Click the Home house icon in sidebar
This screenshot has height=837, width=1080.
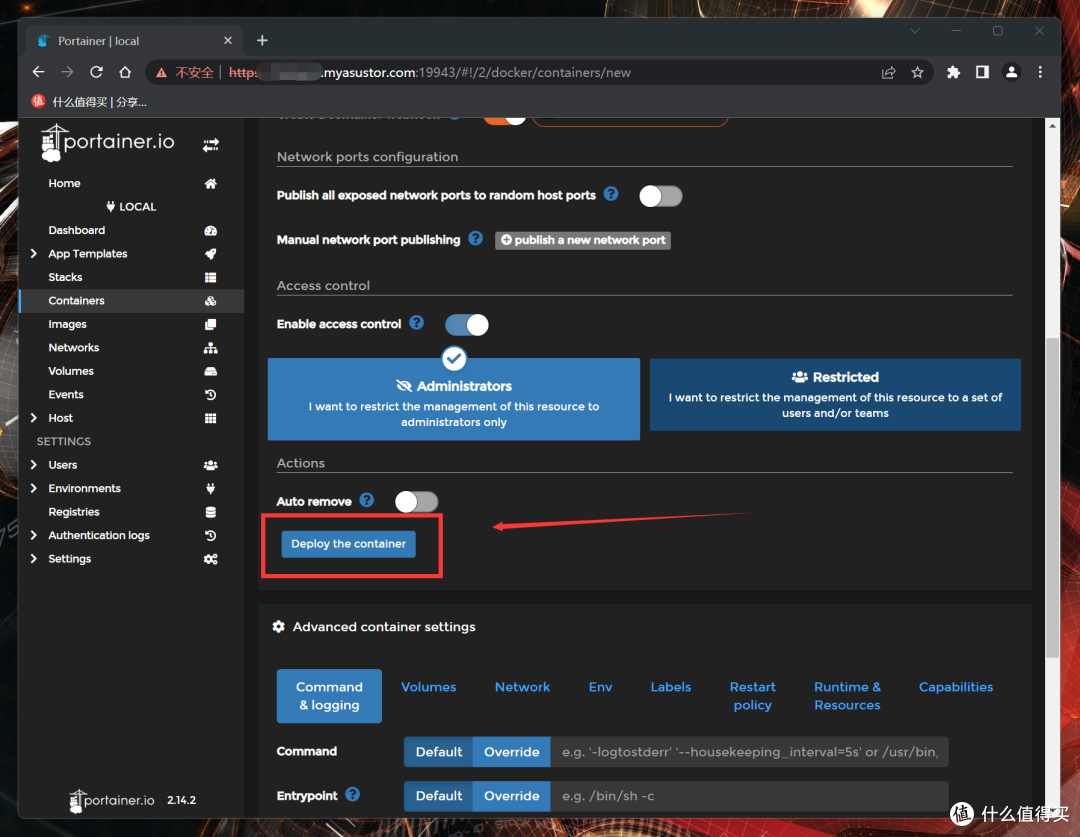point(210,184)
